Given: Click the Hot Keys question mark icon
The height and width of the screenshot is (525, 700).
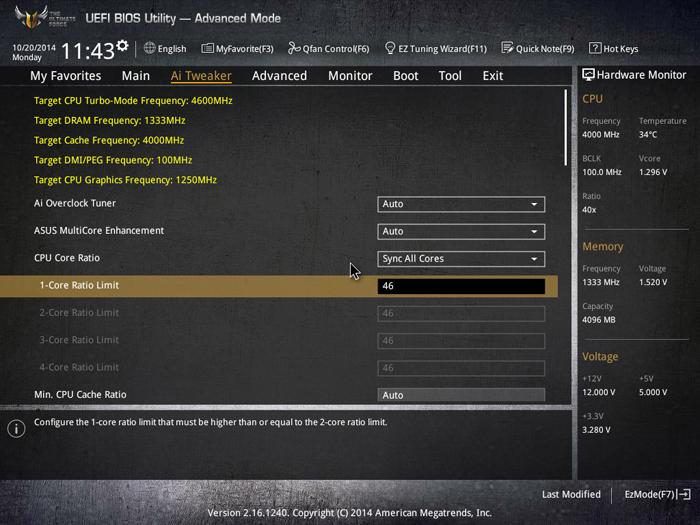Looking at the screenshot, I should (595, 48).
